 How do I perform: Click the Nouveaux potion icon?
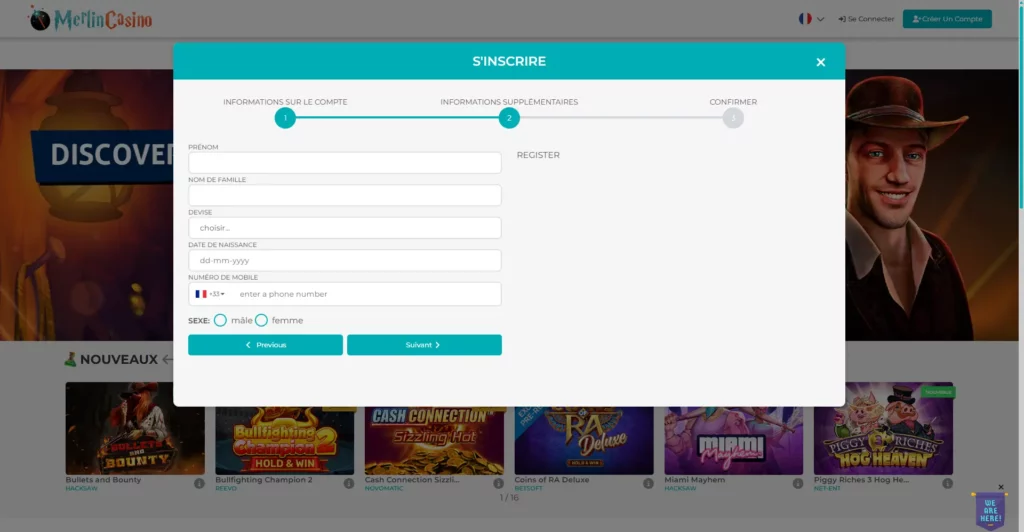pyautogui.click(x=71, y=359)
